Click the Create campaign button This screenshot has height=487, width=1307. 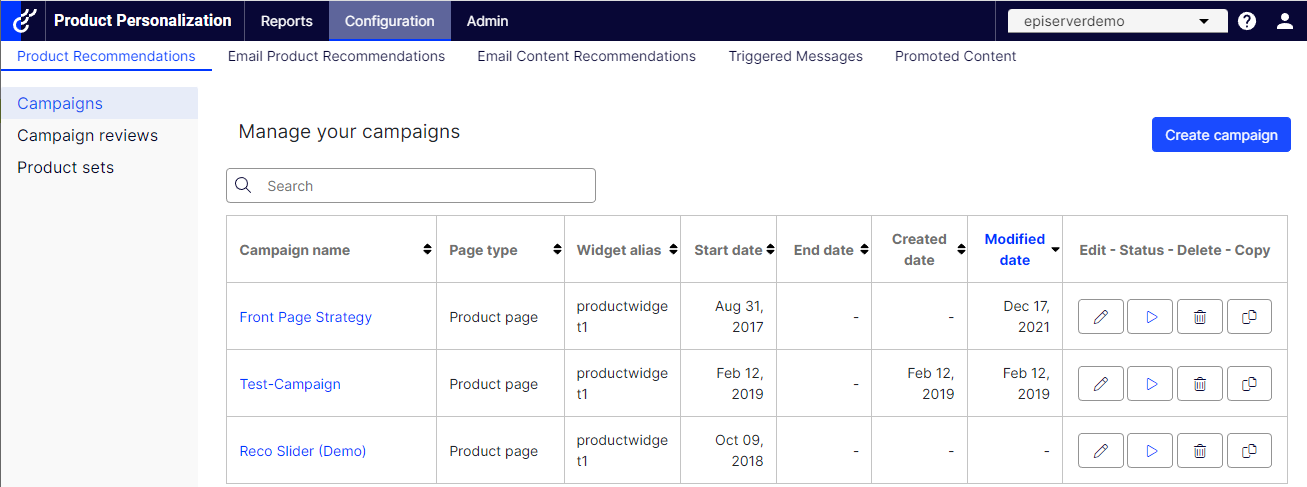pos(1221,135)
